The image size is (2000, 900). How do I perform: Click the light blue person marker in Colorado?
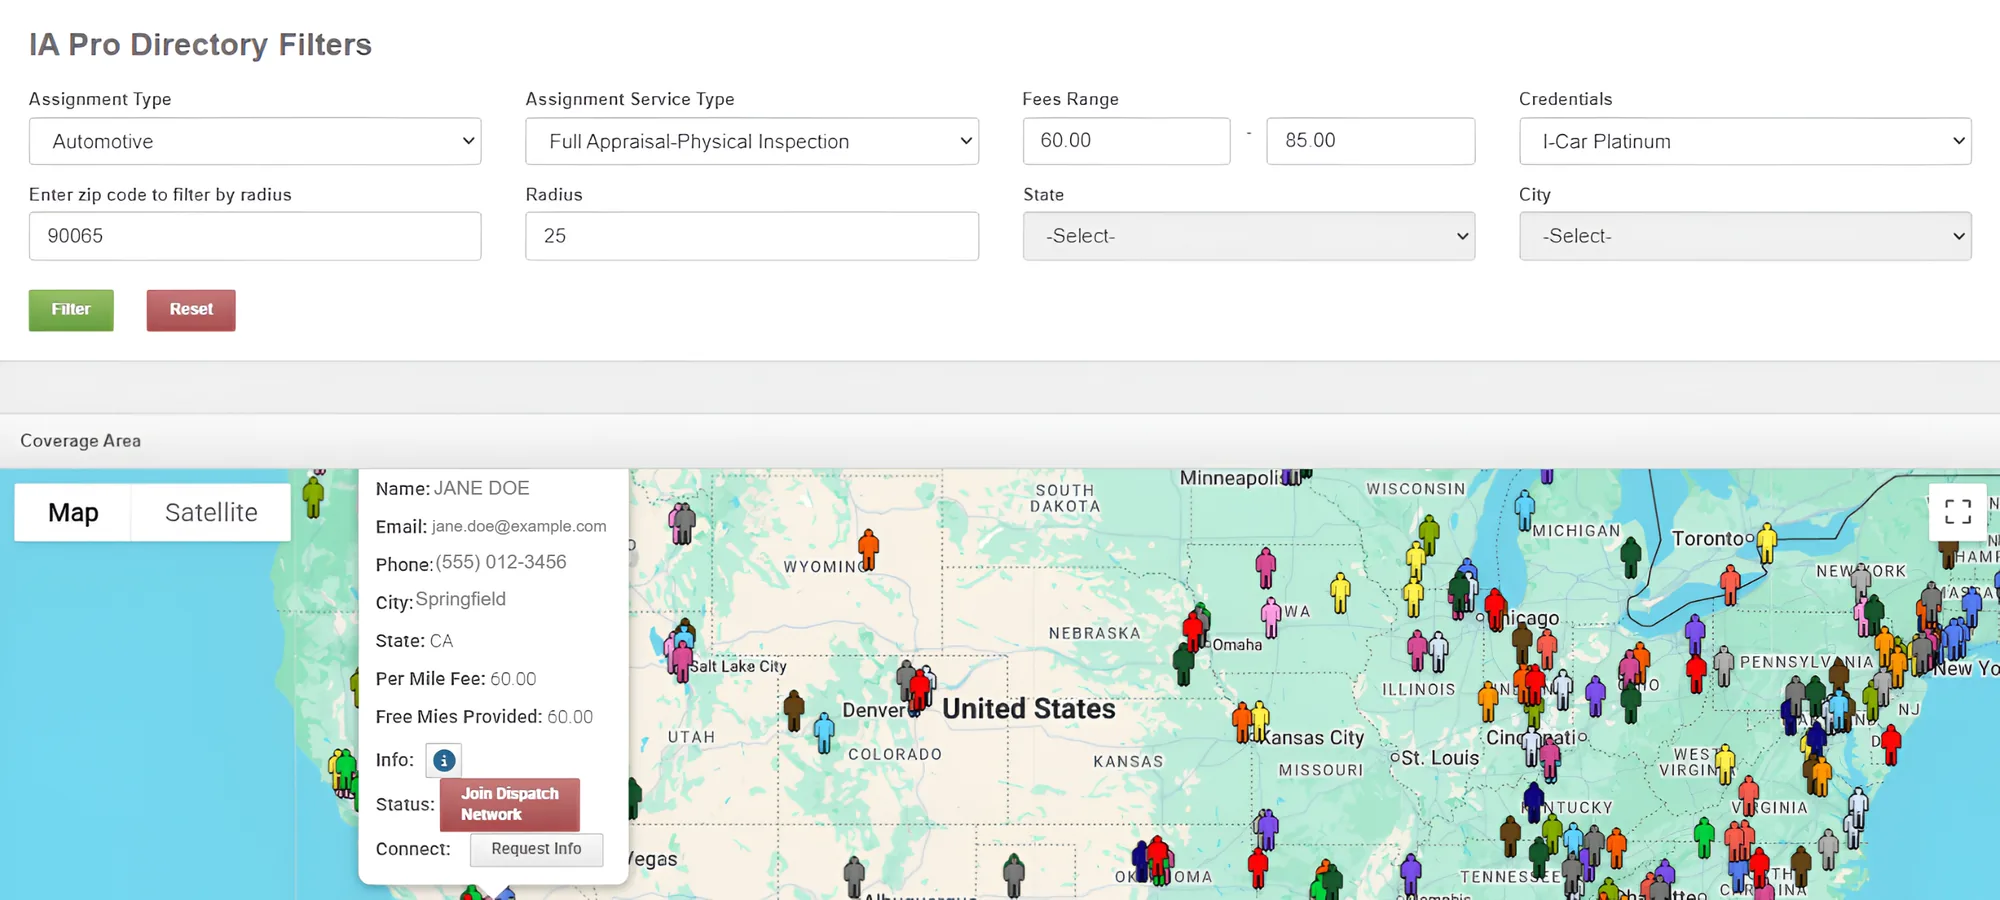pyautogui.click(x=824, y=733)
